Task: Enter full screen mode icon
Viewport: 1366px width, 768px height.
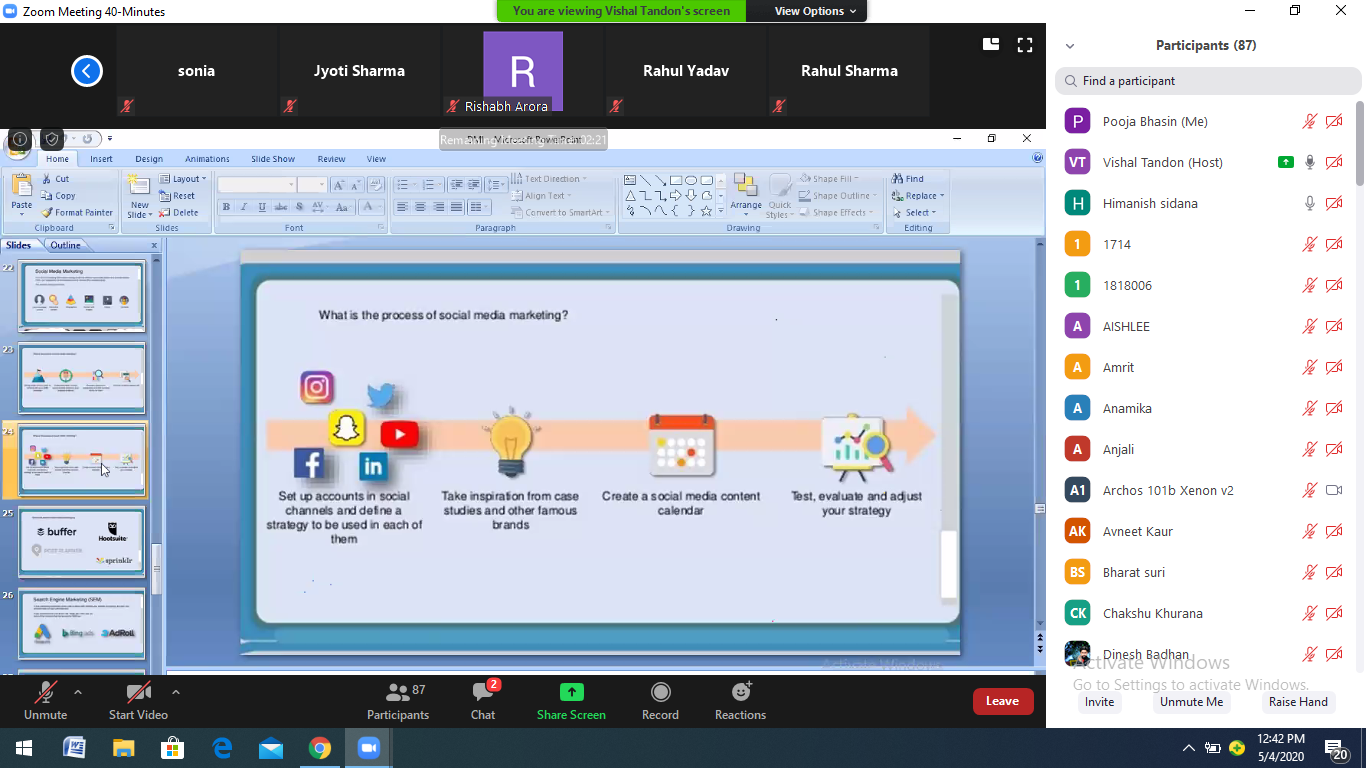Action: 1025,44
